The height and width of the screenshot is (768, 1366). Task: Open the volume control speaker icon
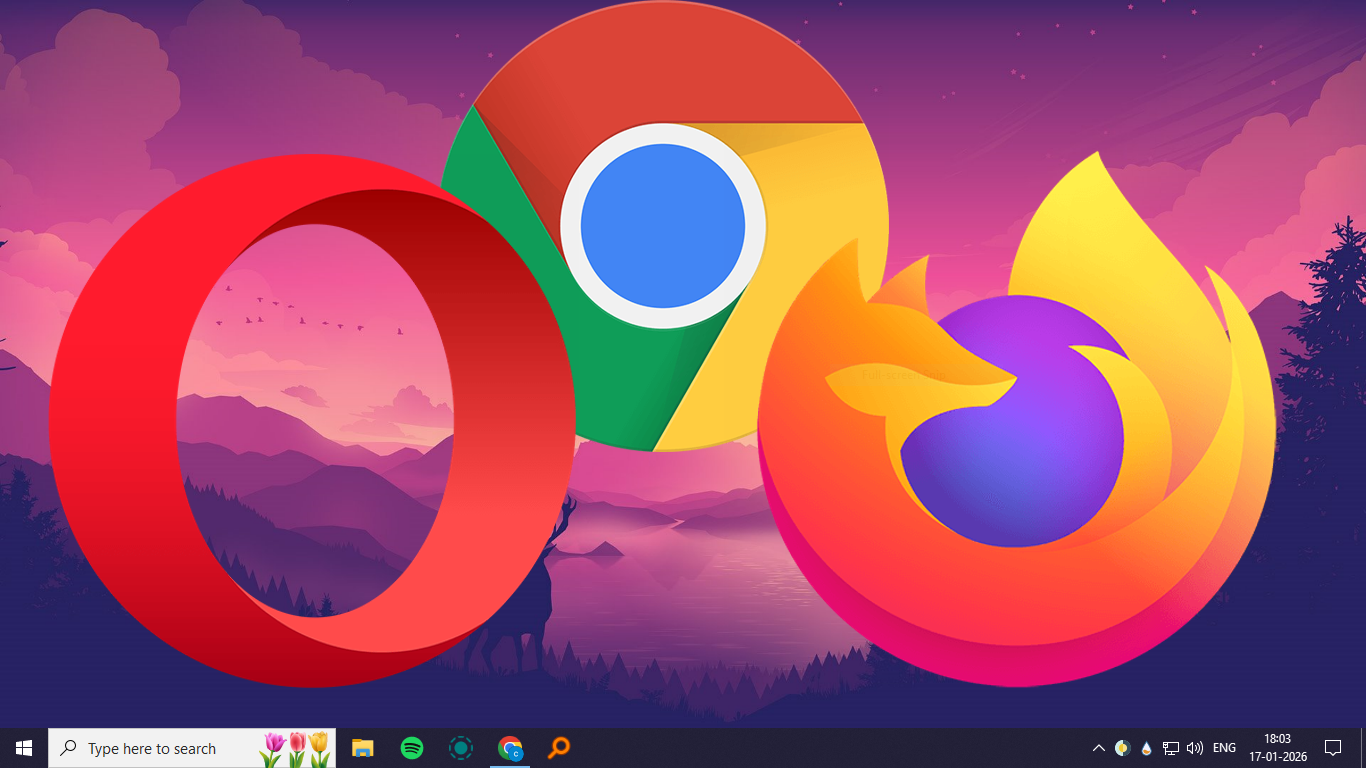(1195, 748)
